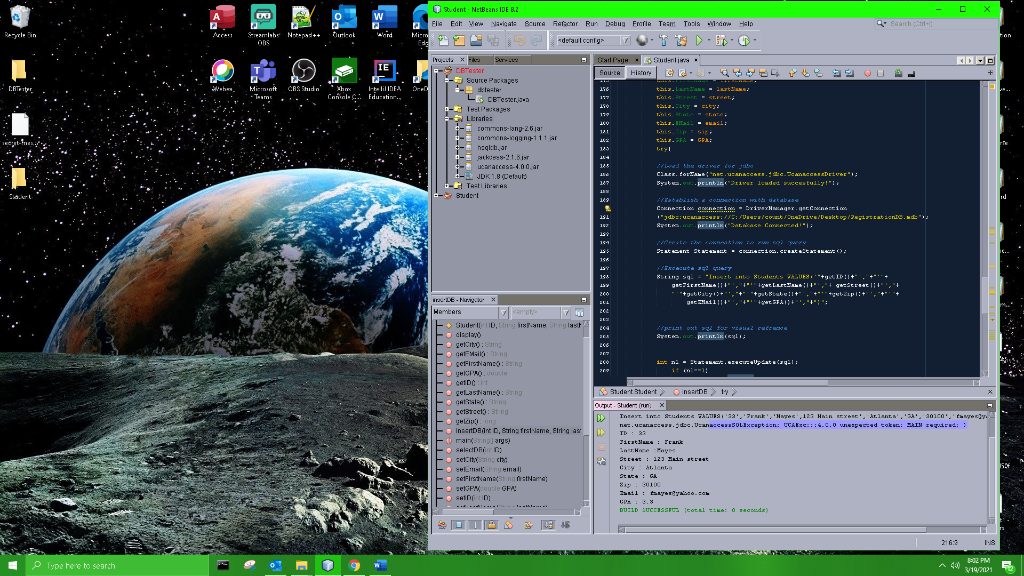This screenshot has width=1024, height=576.
Task: Open Output settings icon in Output sidebar
Action: [x=601, y=461]
